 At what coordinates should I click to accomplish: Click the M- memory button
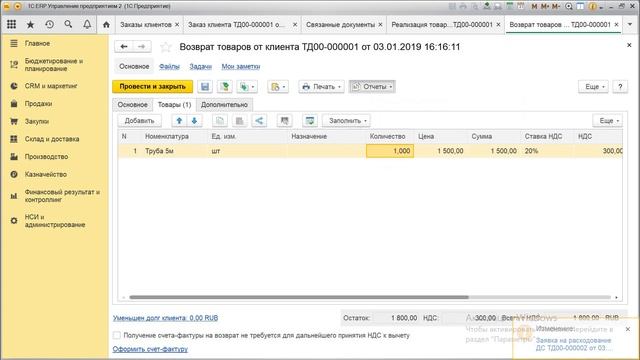point(556,6)
